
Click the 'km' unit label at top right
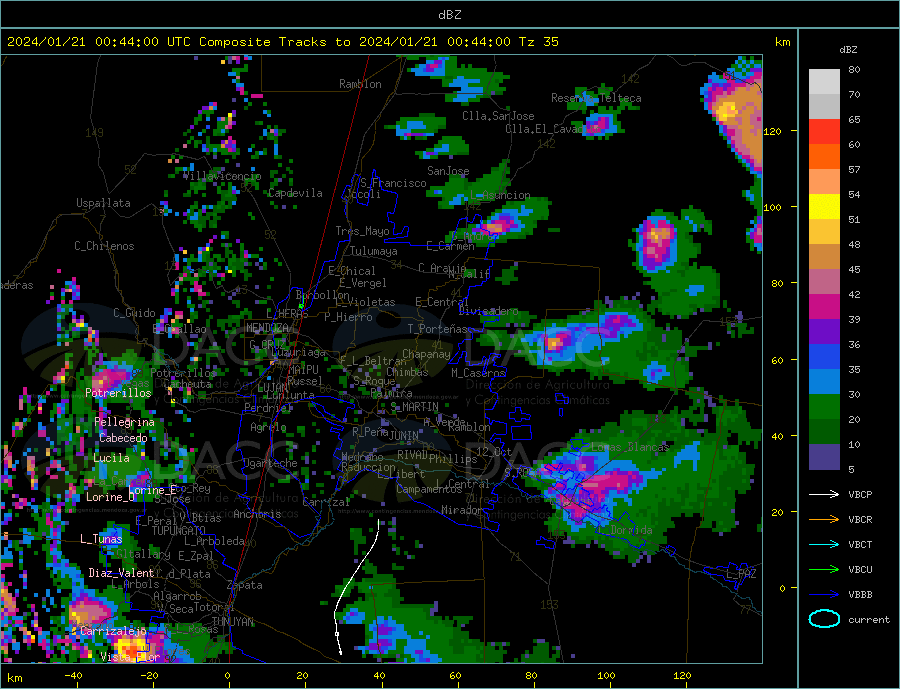tap(782, 42)
